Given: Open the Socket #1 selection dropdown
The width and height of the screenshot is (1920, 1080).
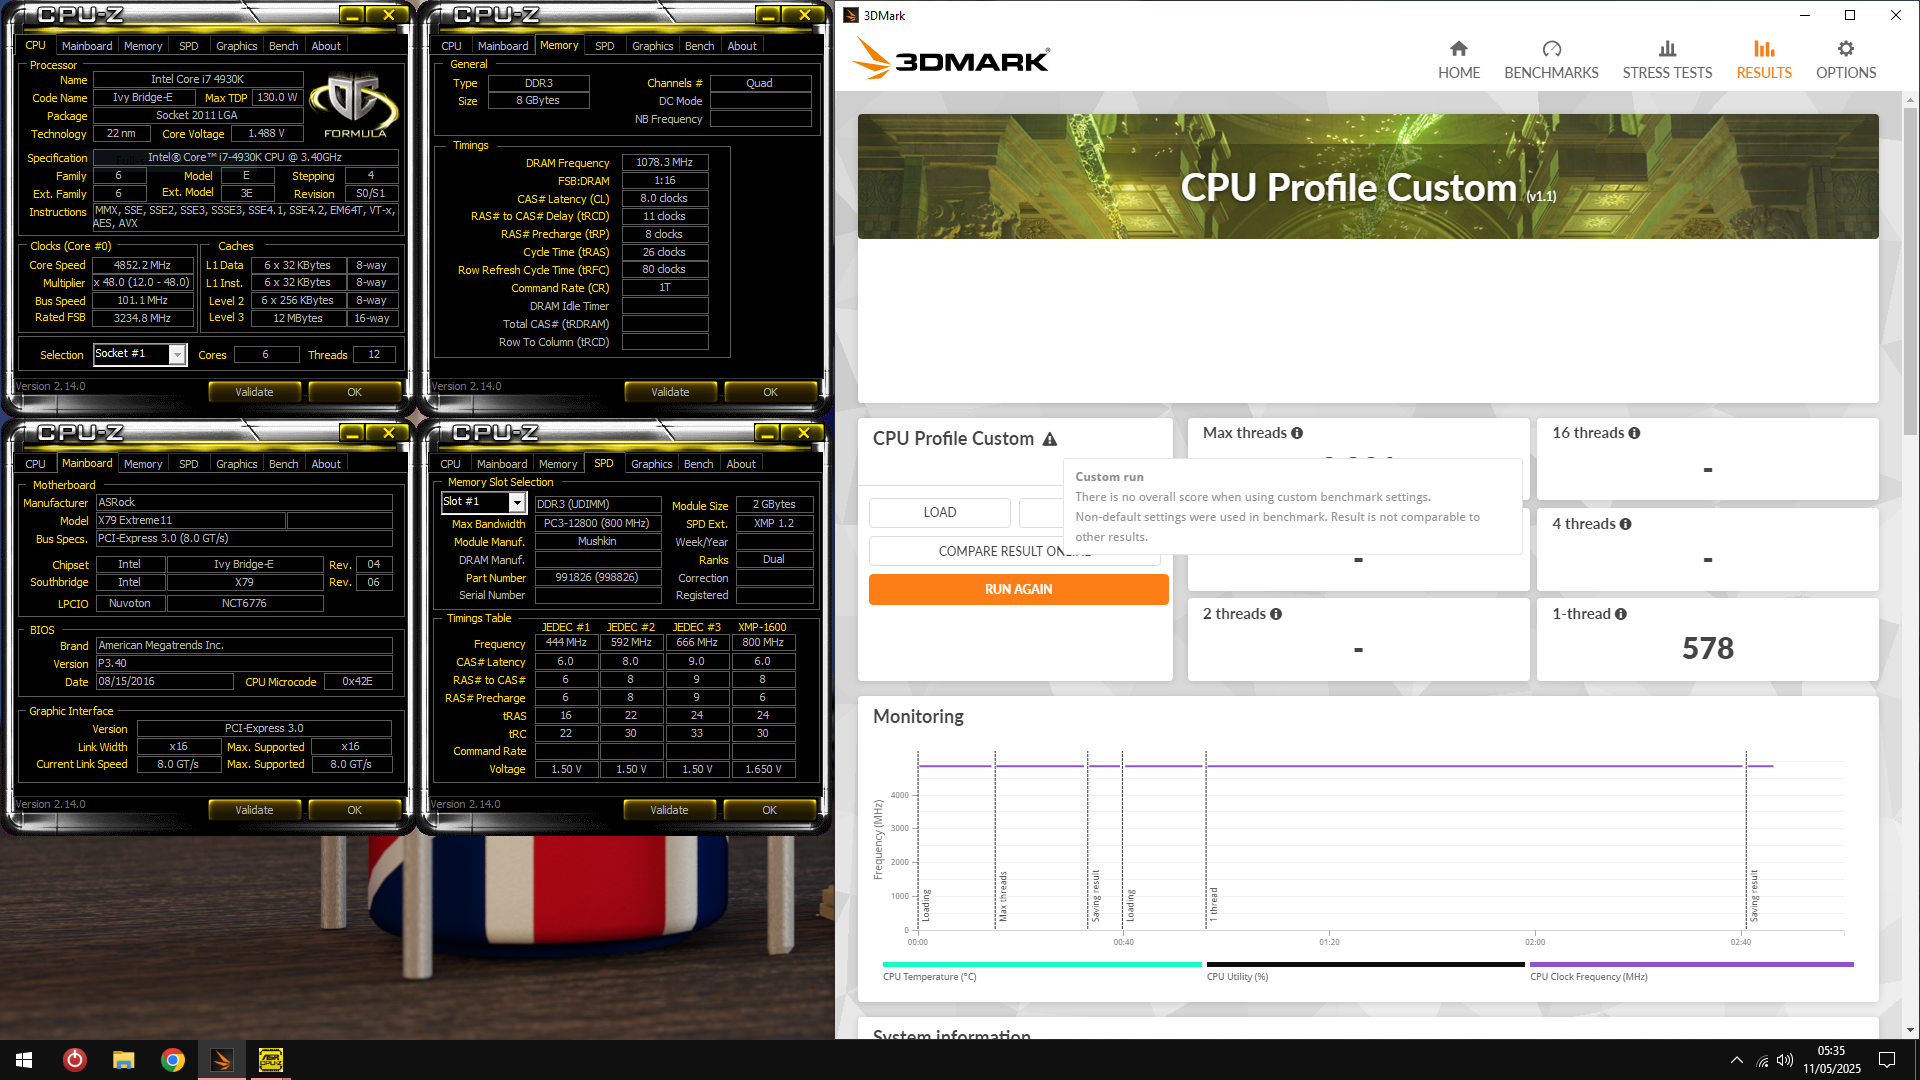Looking at the screenshot, I should pos(177,355).
